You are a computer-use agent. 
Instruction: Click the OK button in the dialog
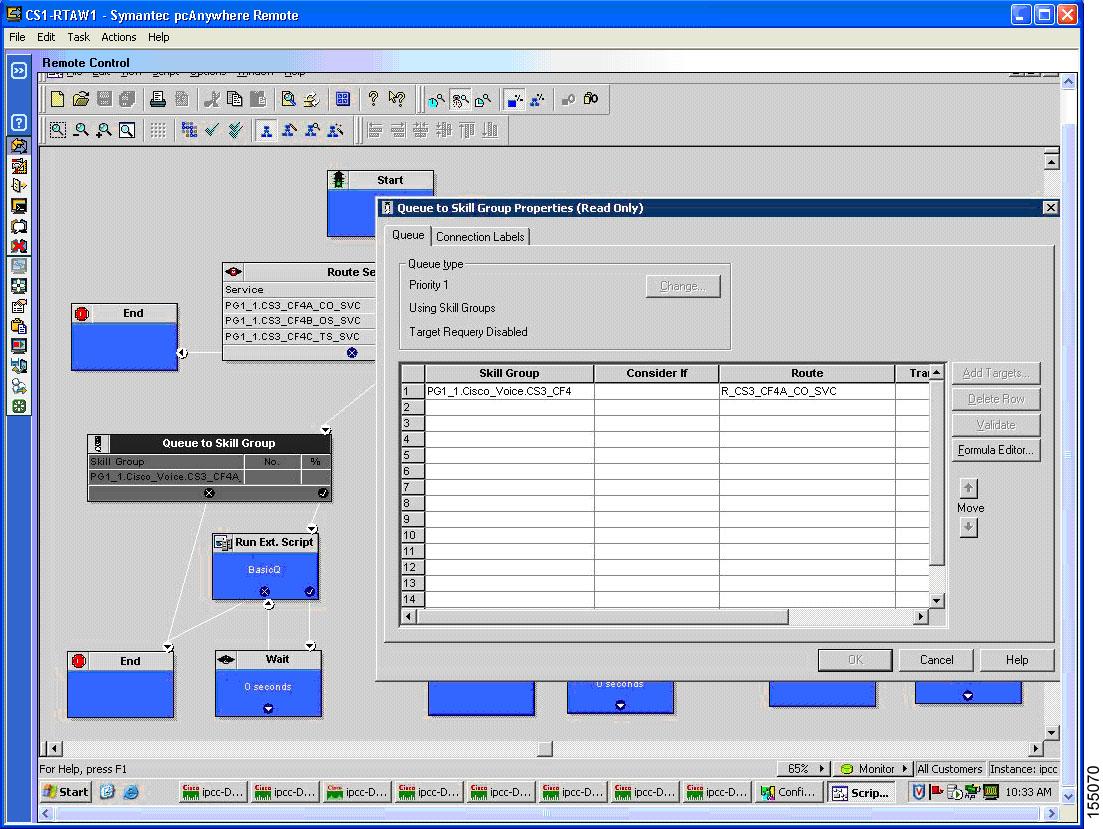[855, 660]
